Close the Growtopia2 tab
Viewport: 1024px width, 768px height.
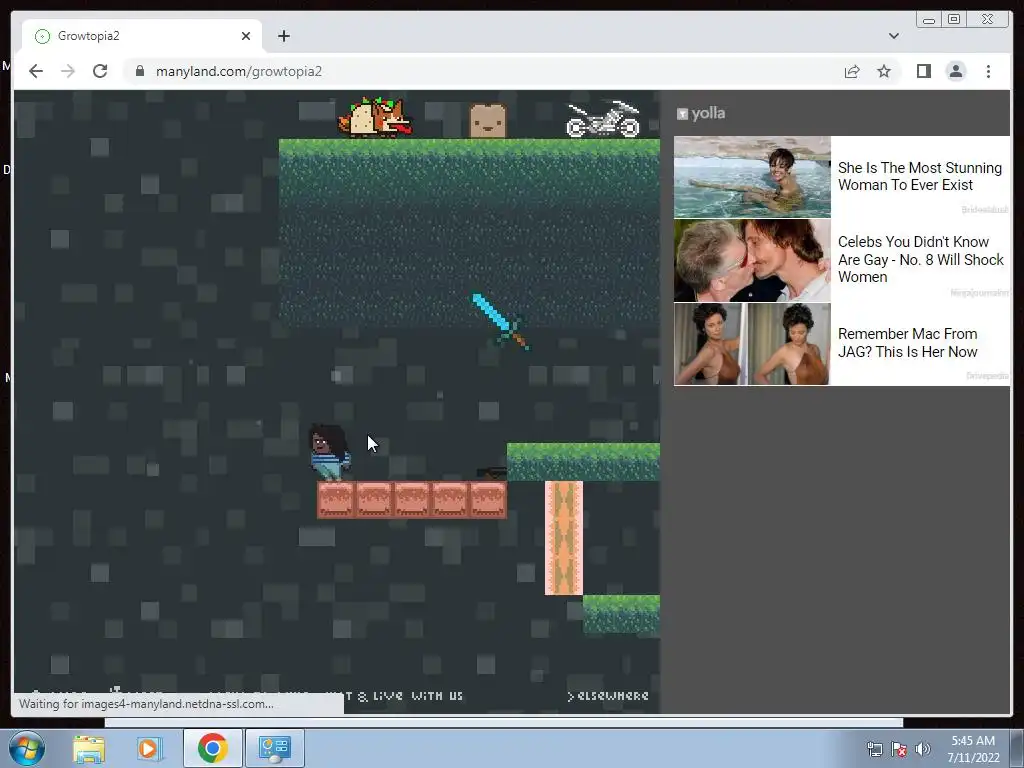(x=246, y=36)
